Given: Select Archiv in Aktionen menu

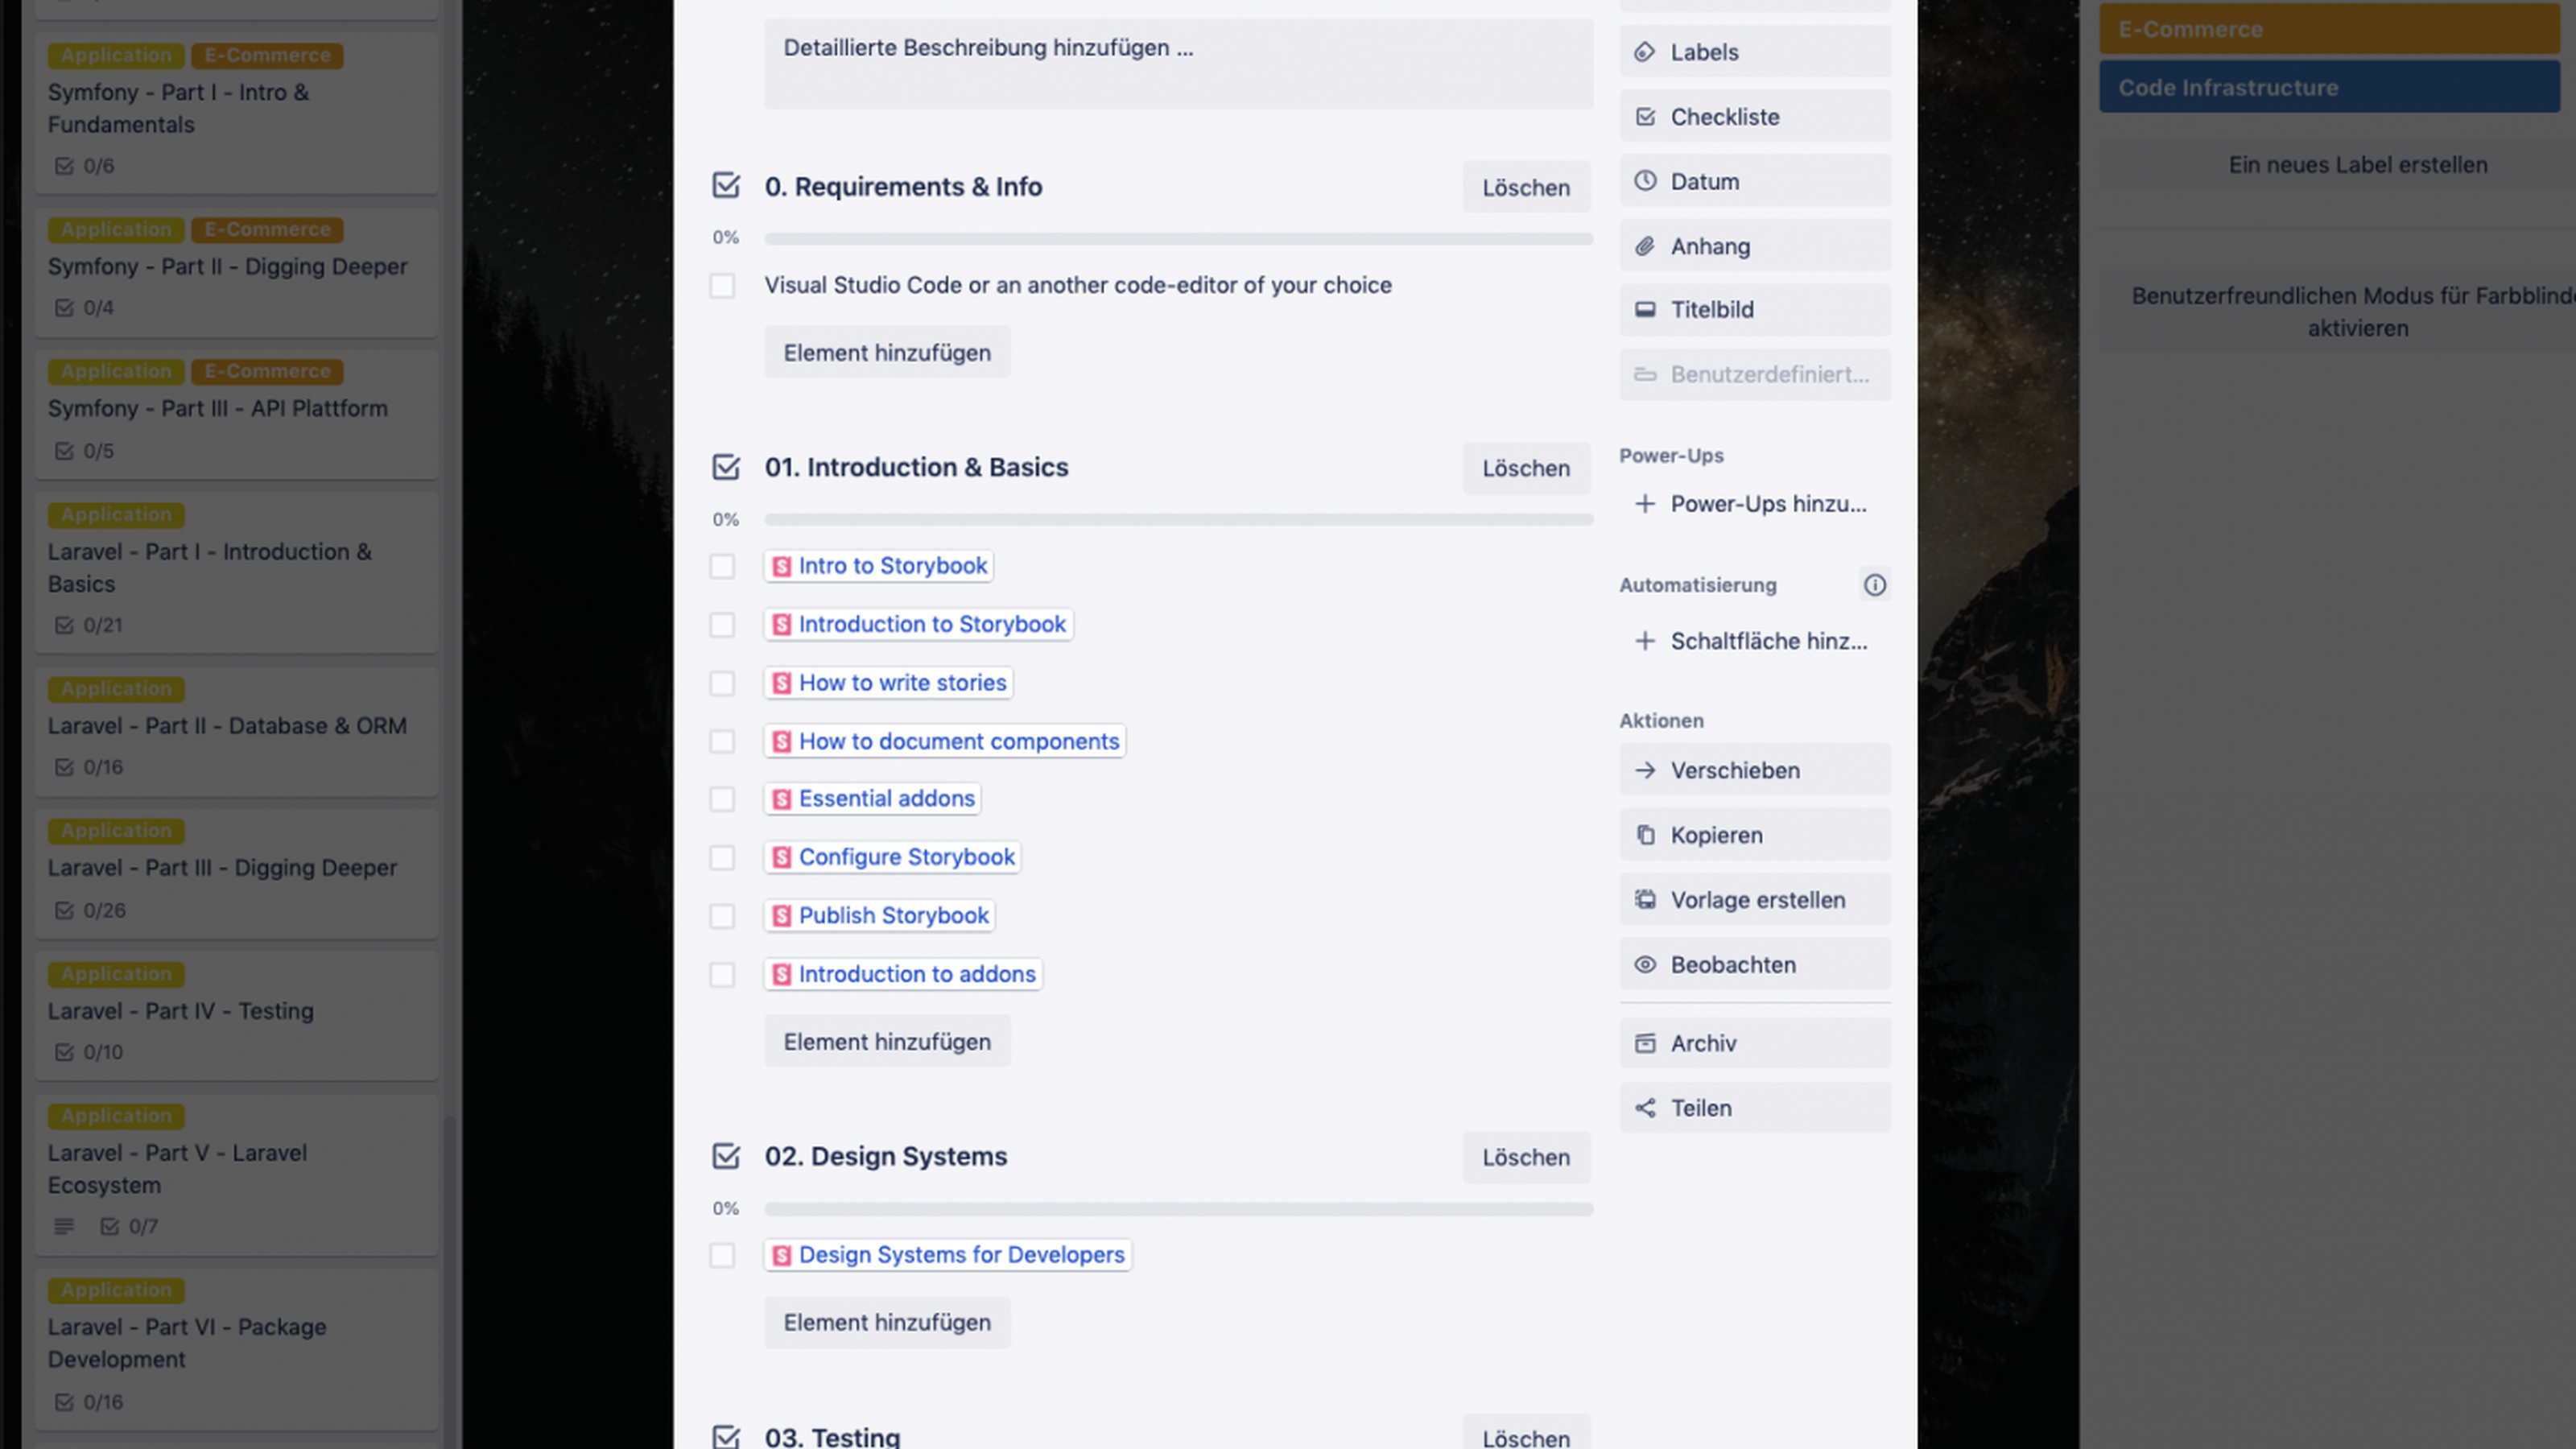Looking at the screenshot, I should pos(1755,1043).
